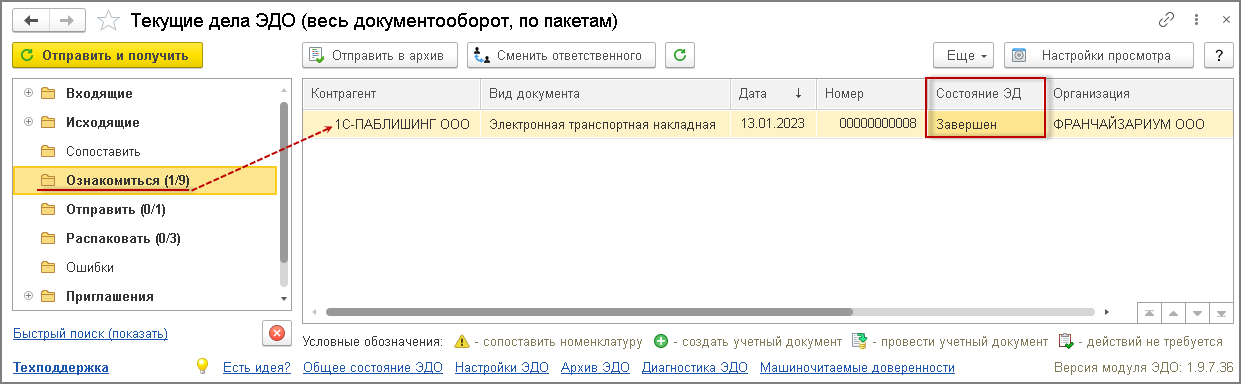Image resolution: width=1241 pixels, height=384 pixels.
Task: Sort by Контрагент column header
Action: (x=392, y=93)
